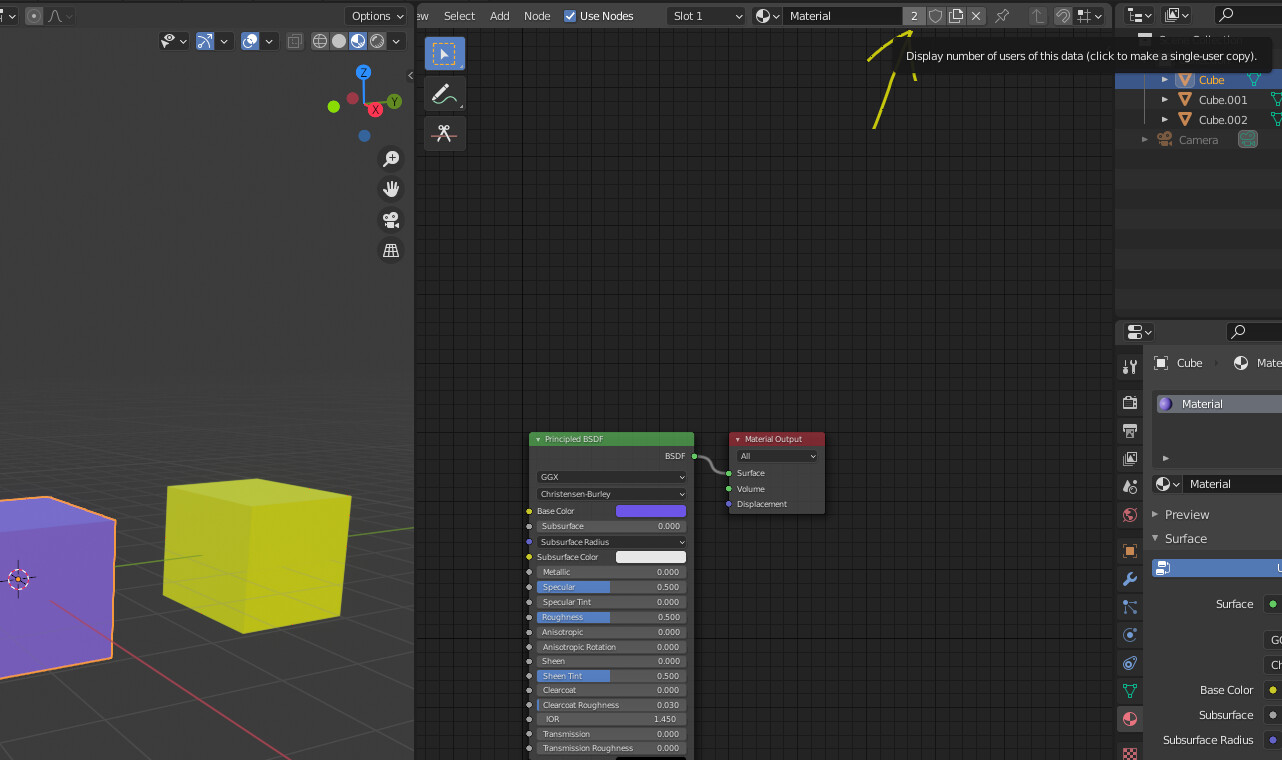
Task: Click the 2 users button to make single-user copy
Action: (x=913, y=16)
